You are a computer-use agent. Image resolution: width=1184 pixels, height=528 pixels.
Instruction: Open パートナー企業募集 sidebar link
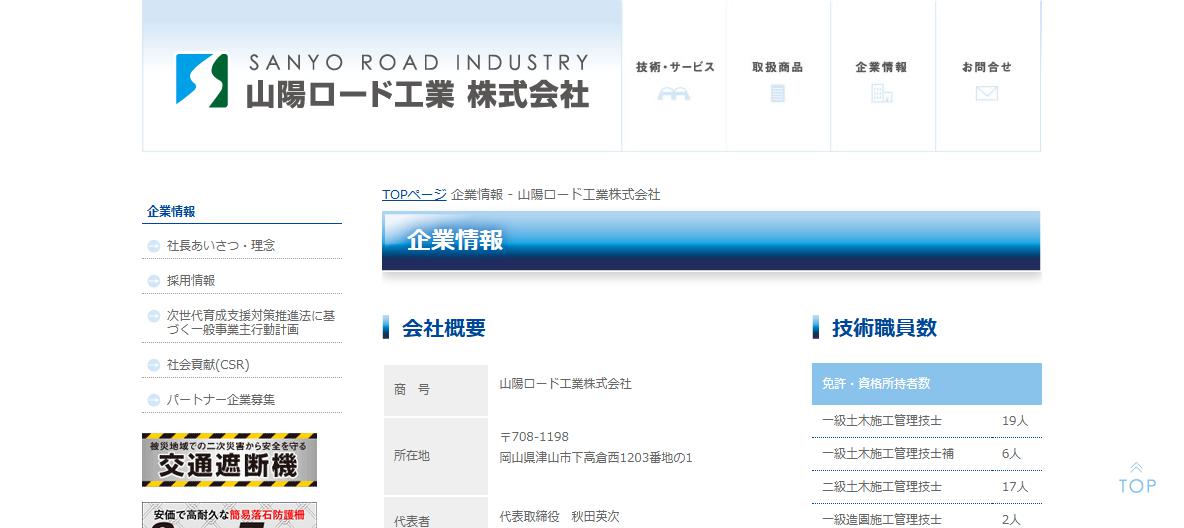point(220,400)
